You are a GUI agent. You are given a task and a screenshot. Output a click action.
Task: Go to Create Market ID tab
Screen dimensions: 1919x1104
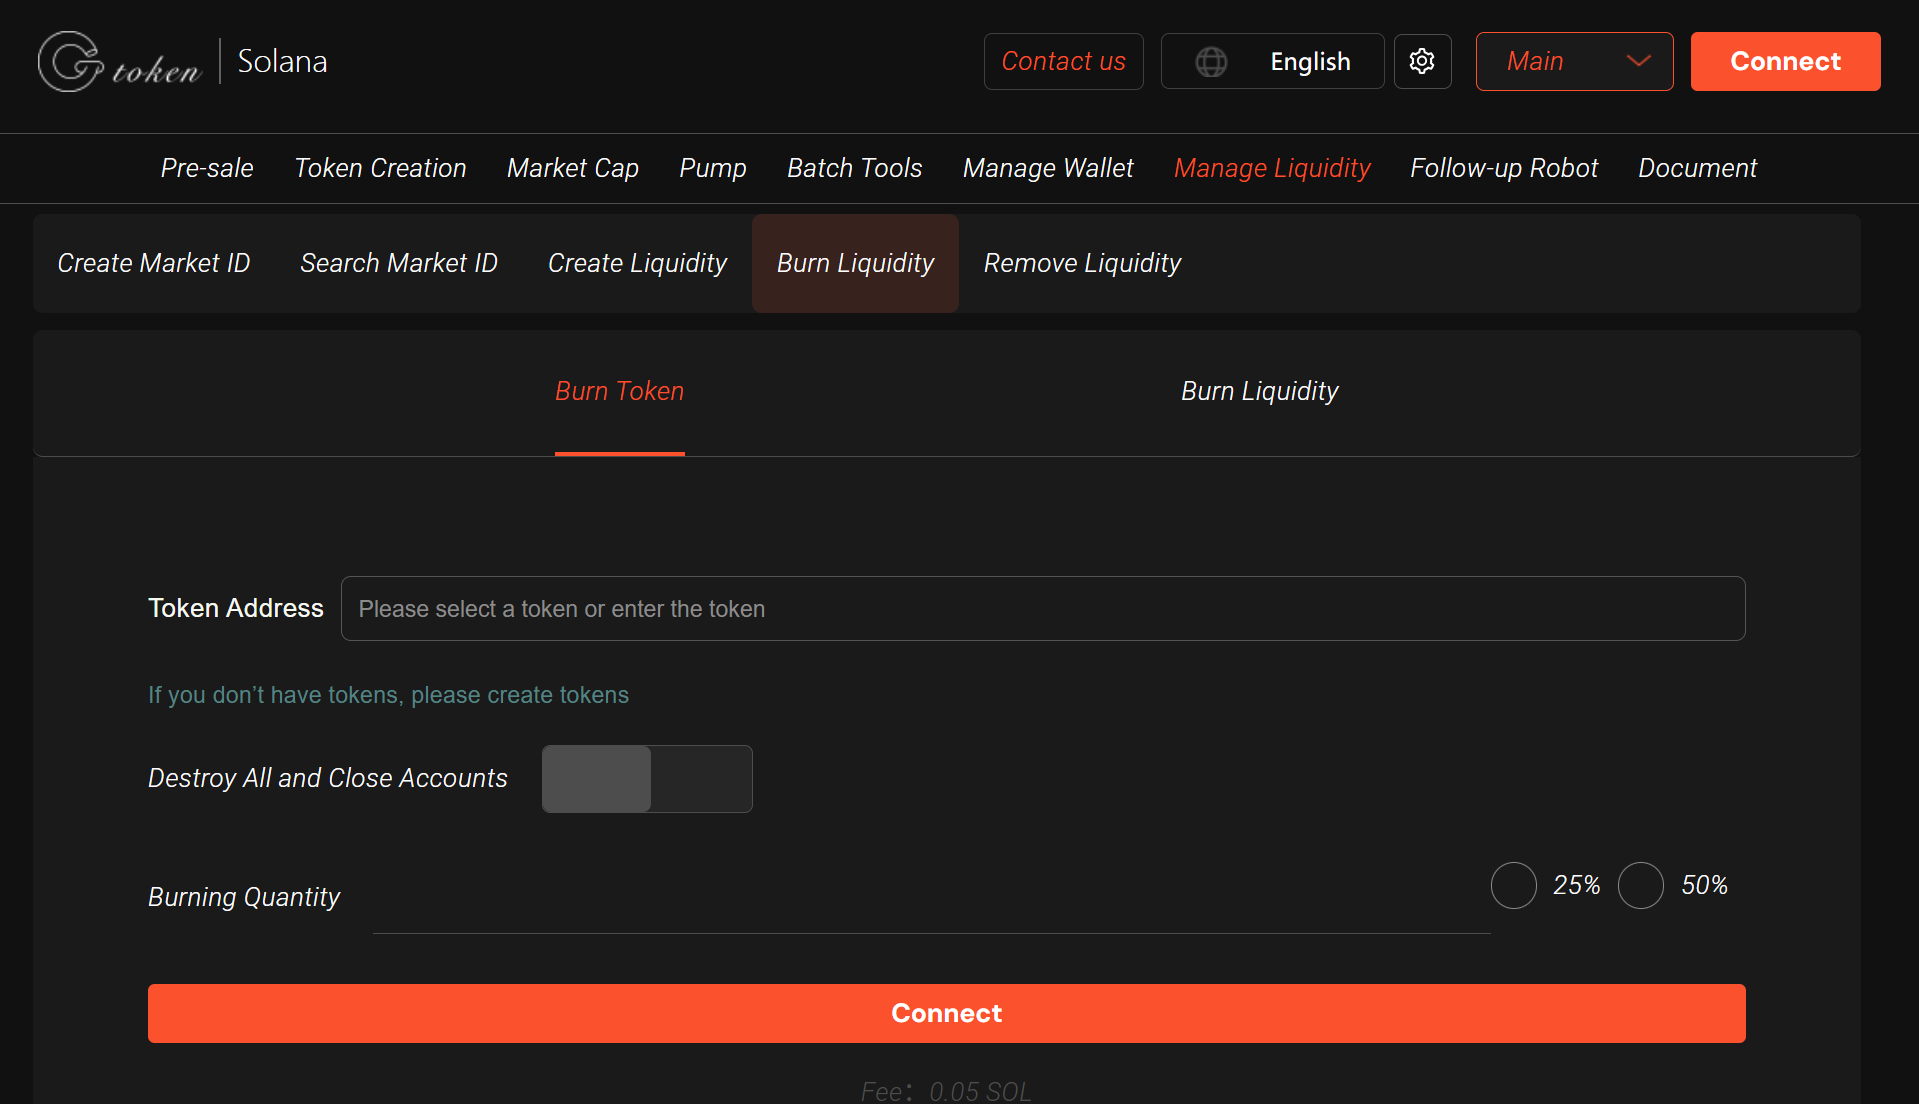[x=153, y=263]
